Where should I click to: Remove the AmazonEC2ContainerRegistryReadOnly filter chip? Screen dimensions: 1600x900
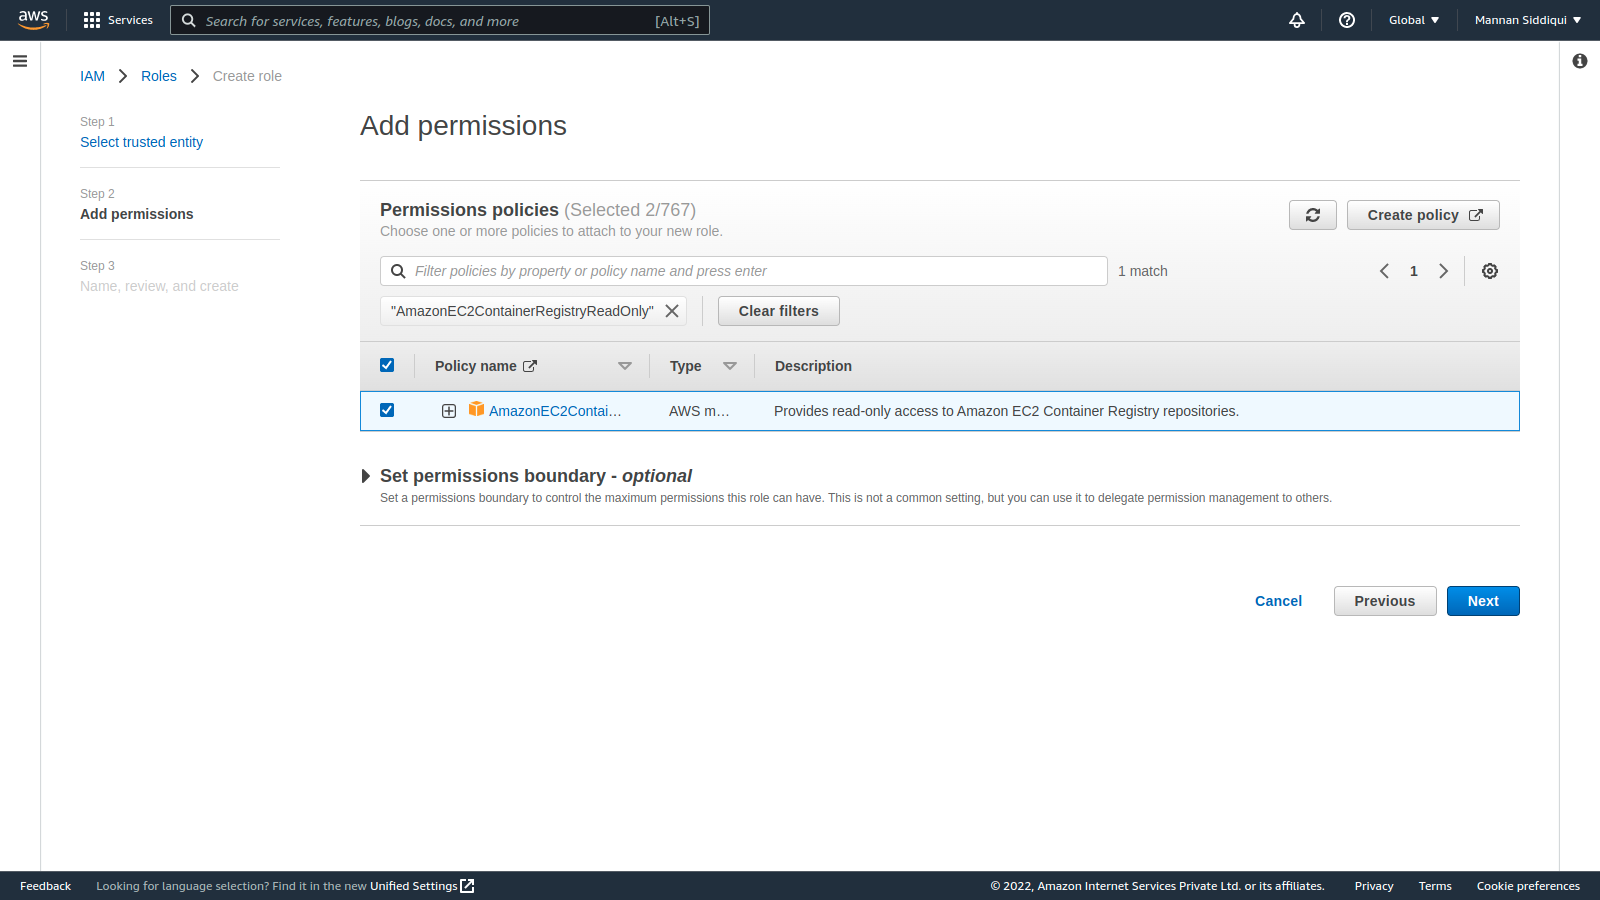point(672,310)
